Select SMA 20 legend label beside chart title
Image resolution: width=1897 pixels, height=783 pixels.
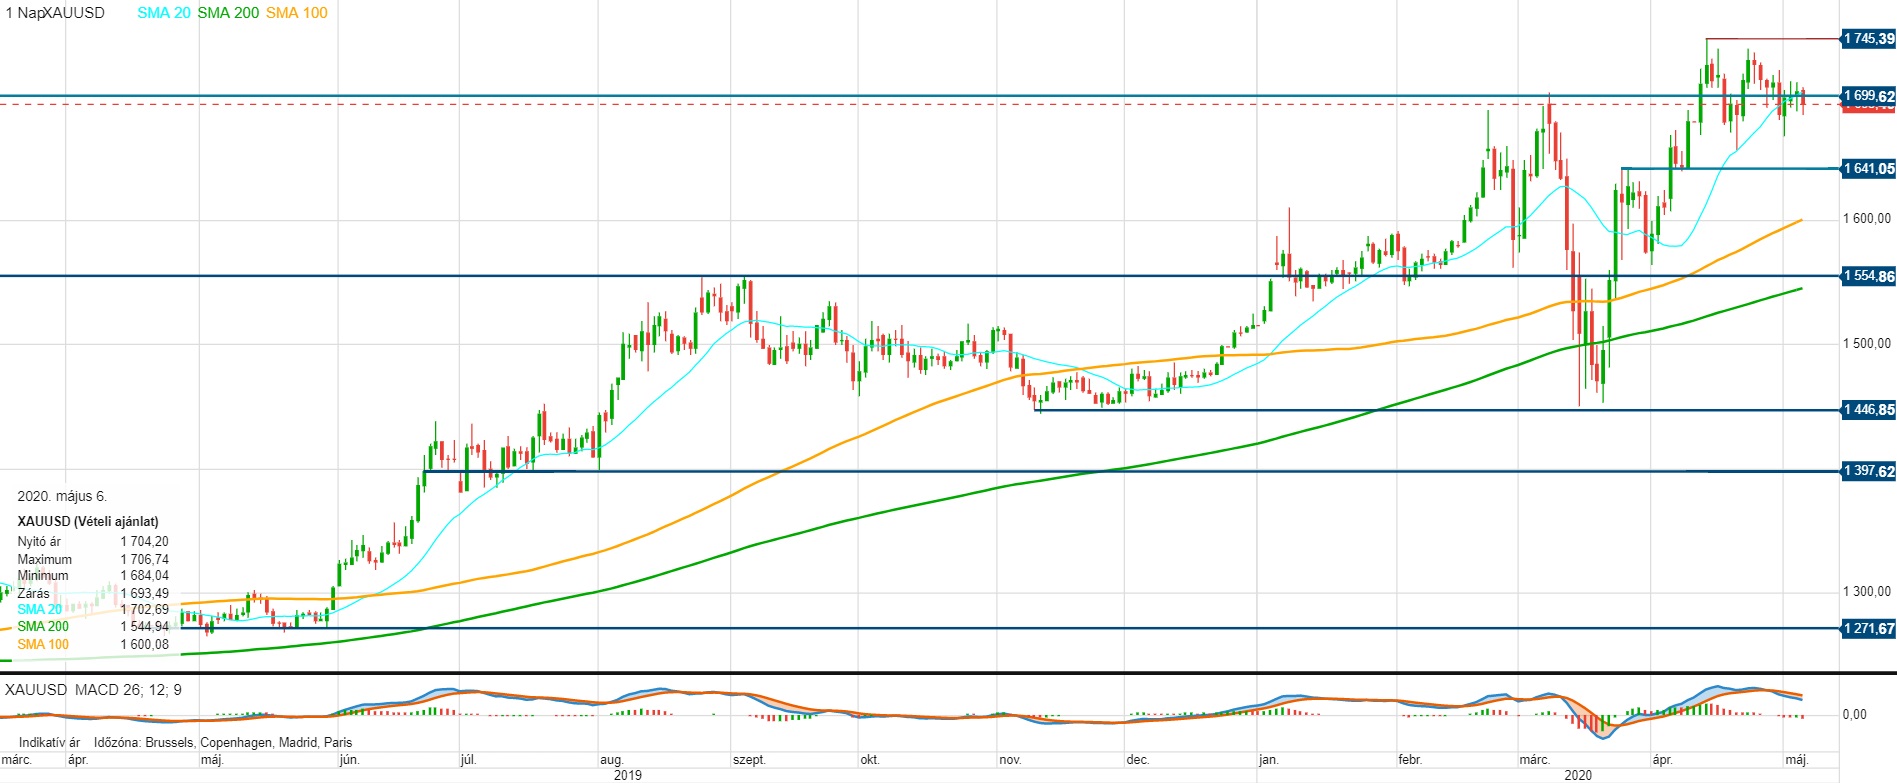(x=164, y=13)
